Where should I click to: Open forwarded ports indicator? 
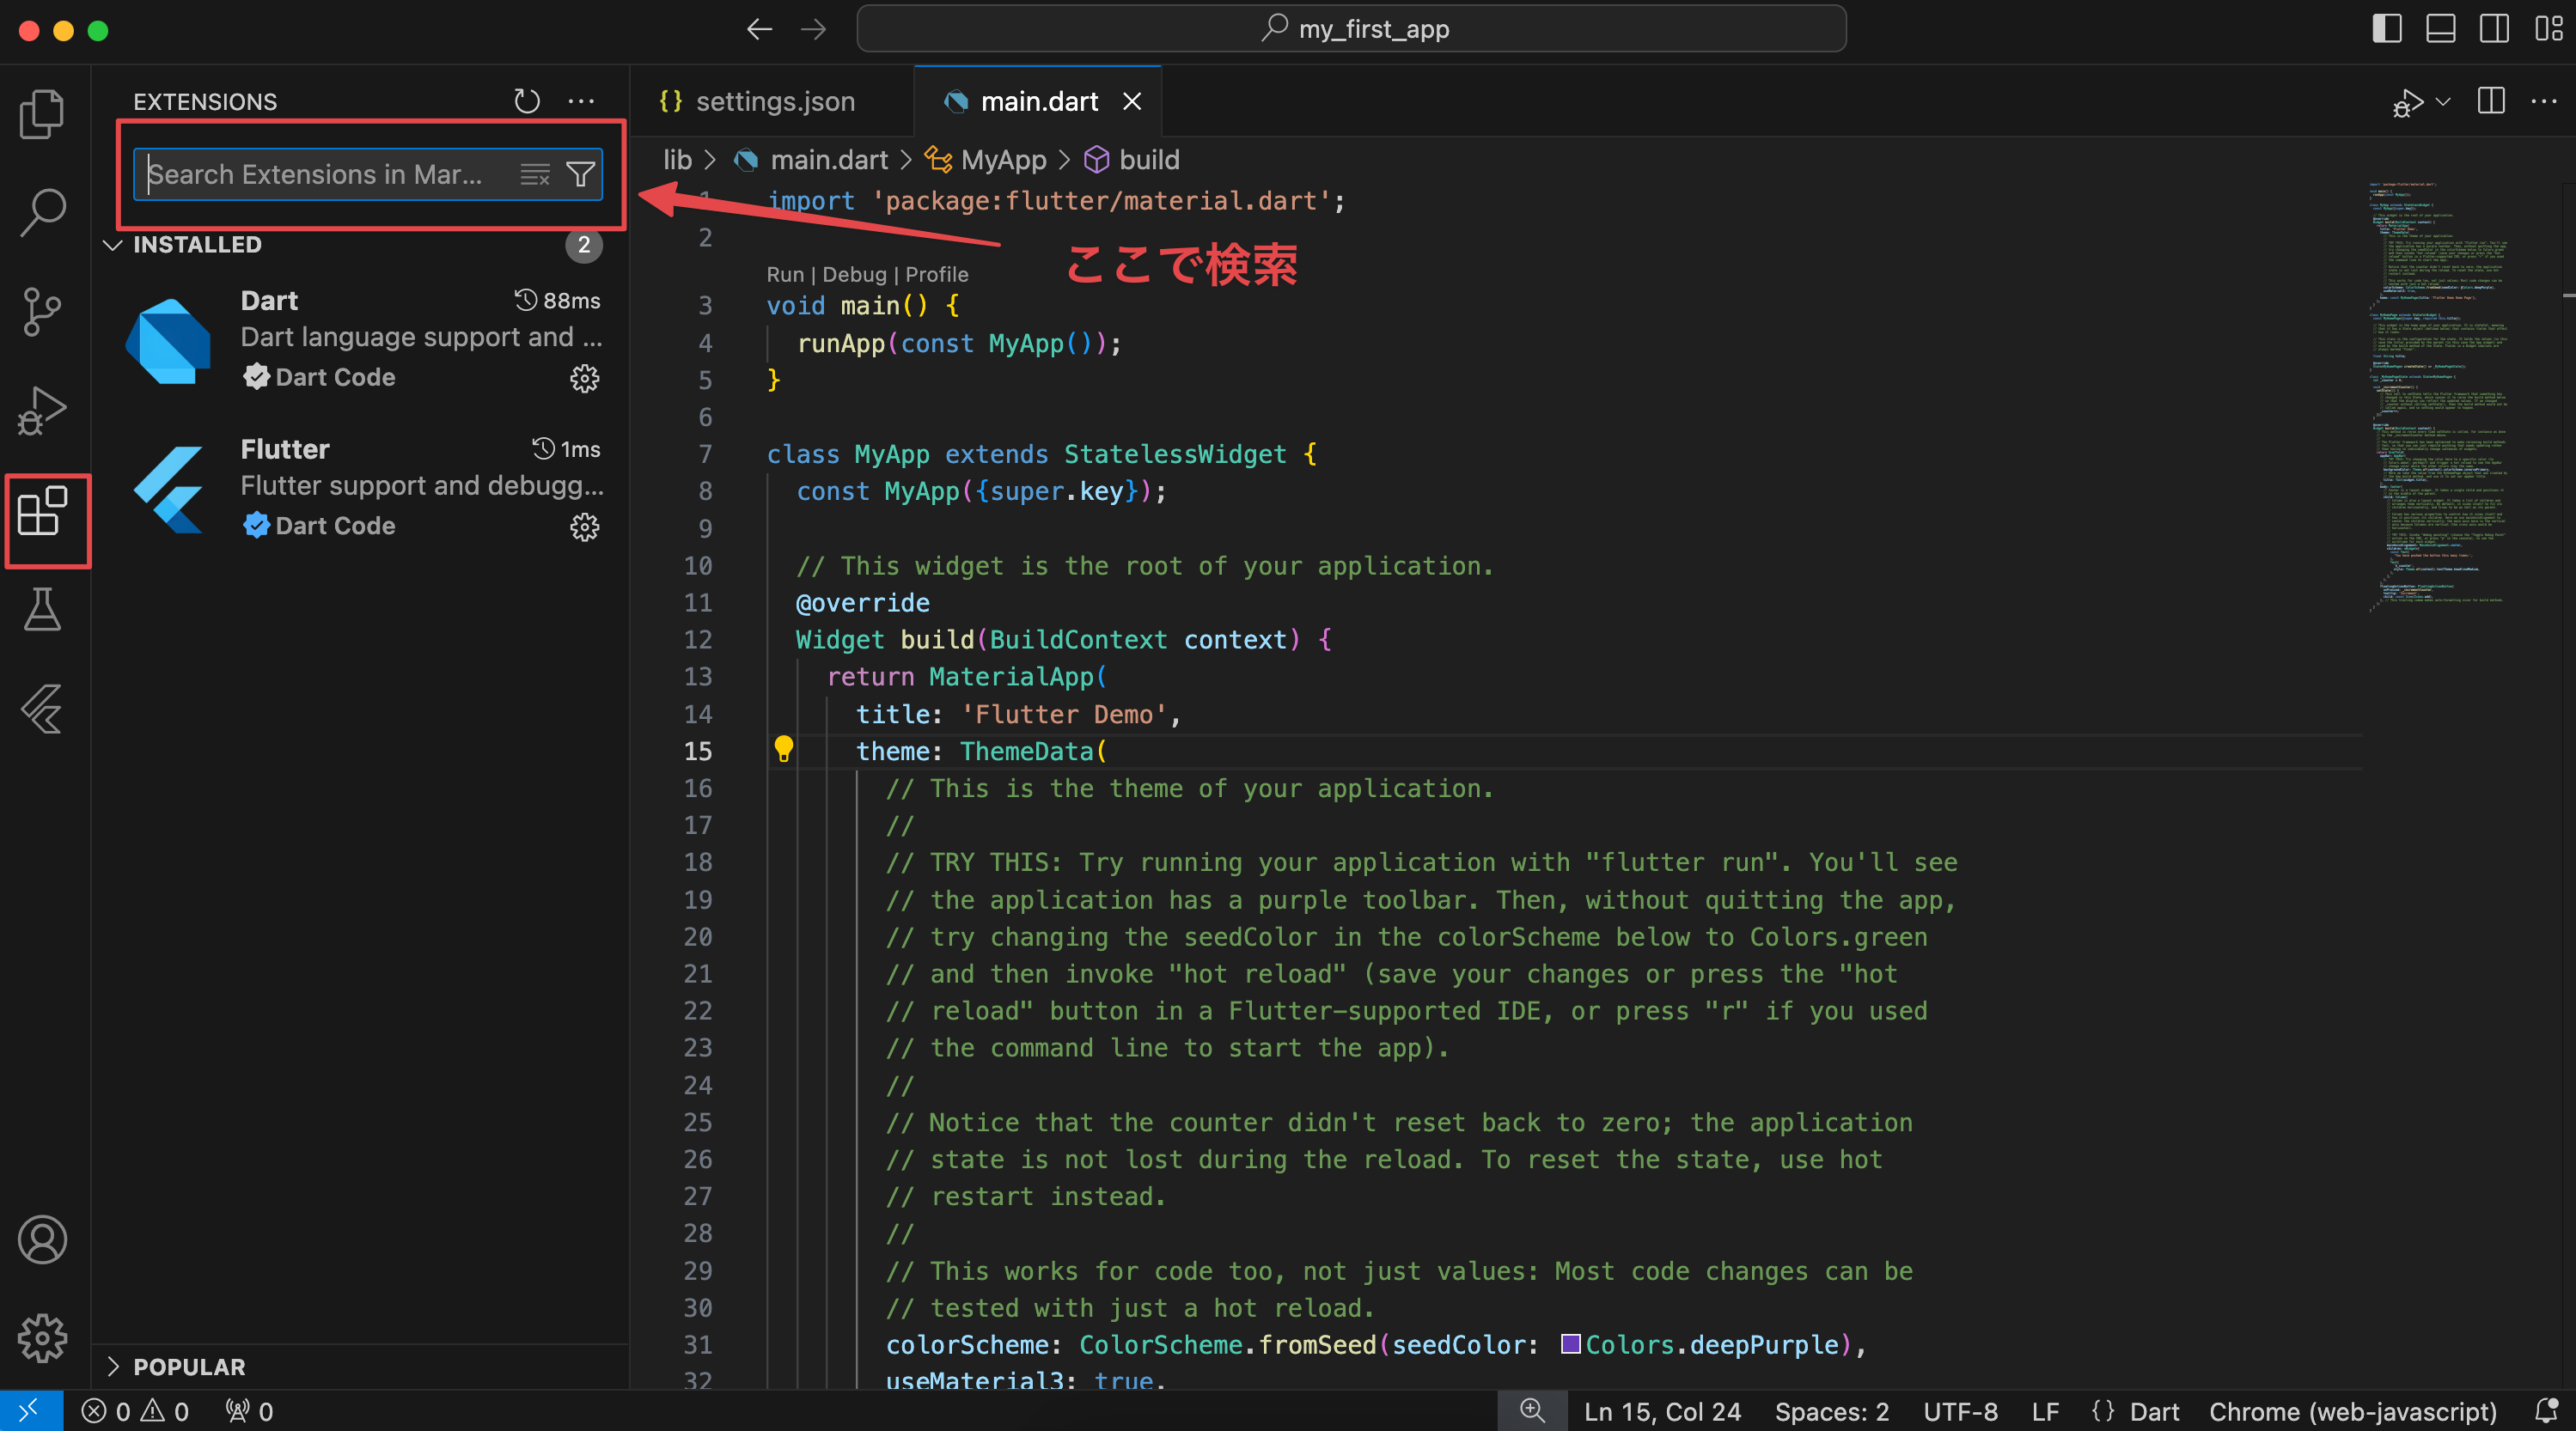[250, 1411]
